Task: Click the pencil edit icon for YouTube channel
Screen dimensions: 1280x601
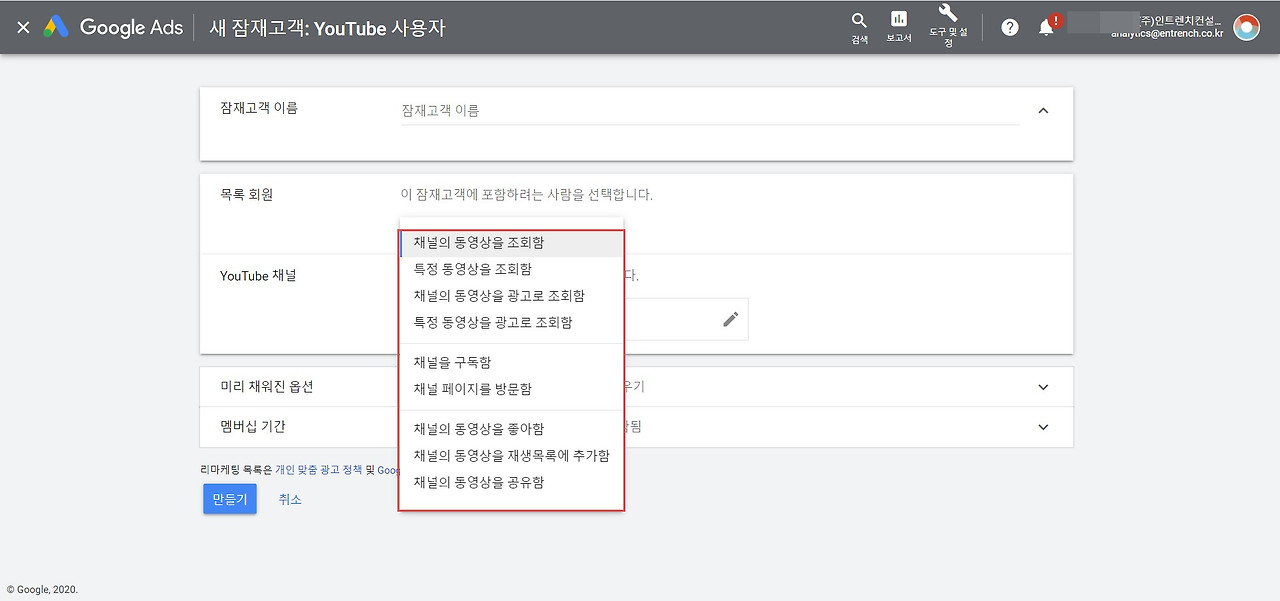Action: (x=731, y=319)
